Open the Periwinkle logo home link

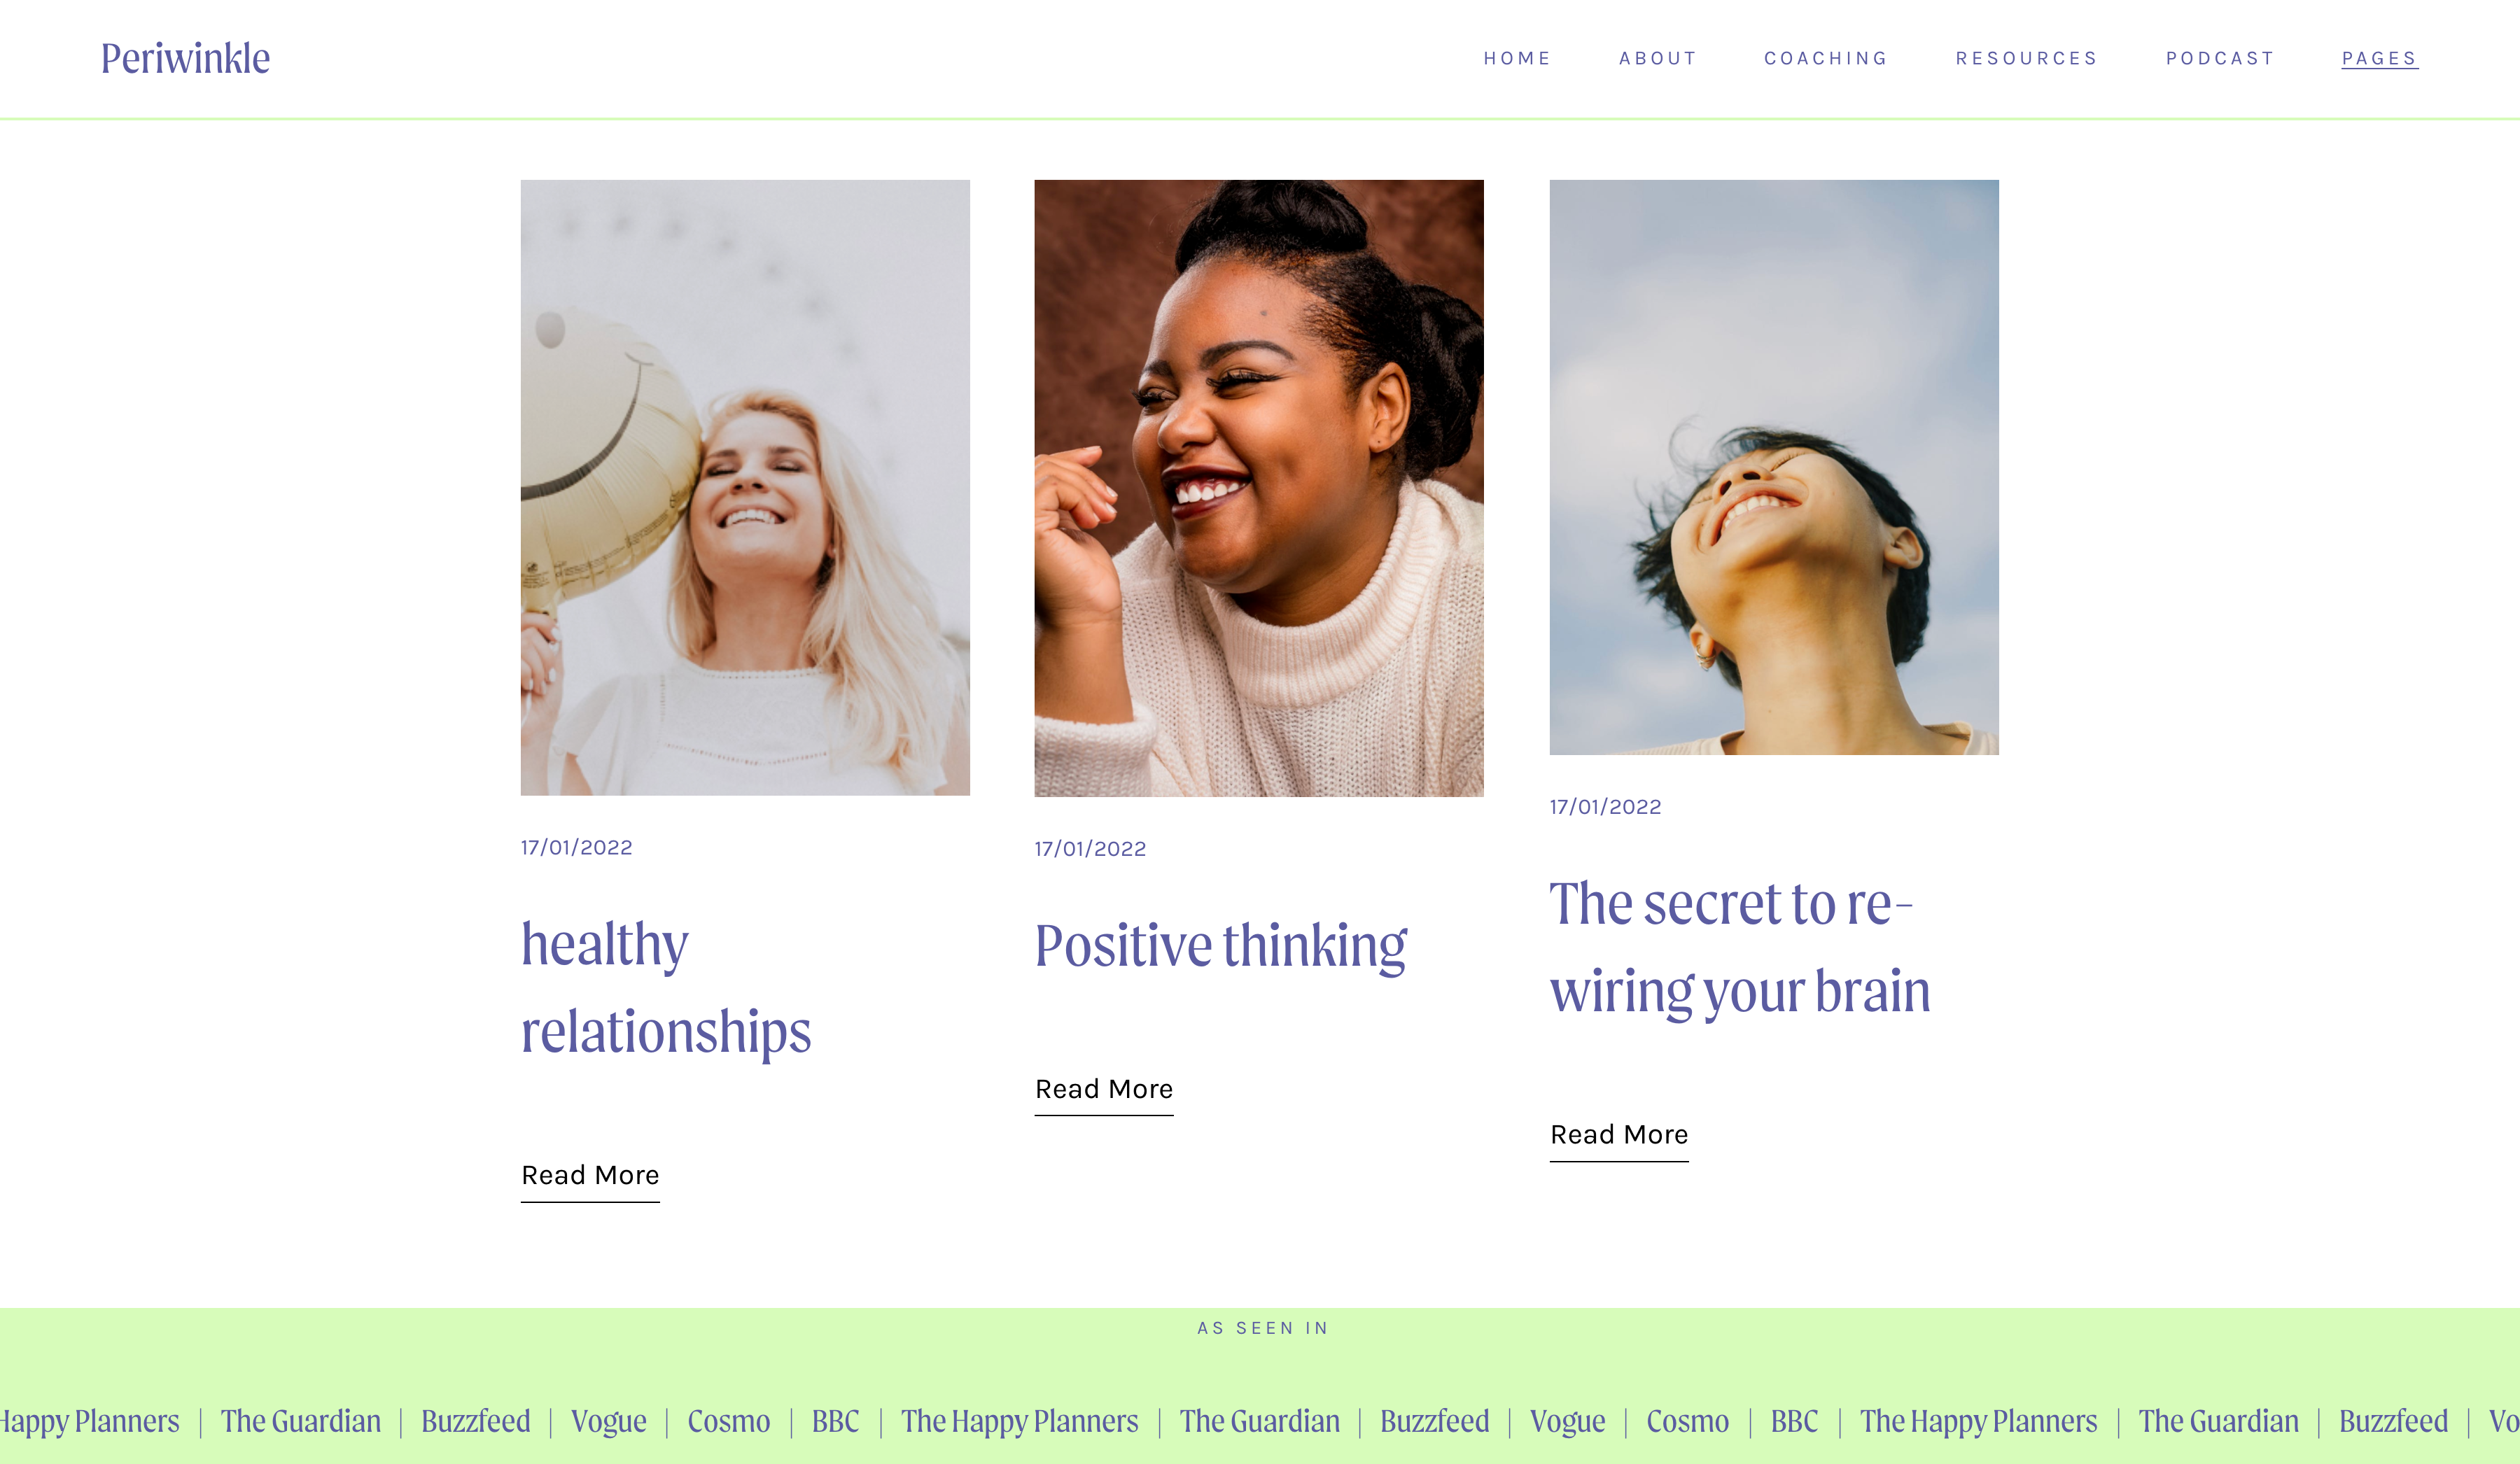pos(185,58)
